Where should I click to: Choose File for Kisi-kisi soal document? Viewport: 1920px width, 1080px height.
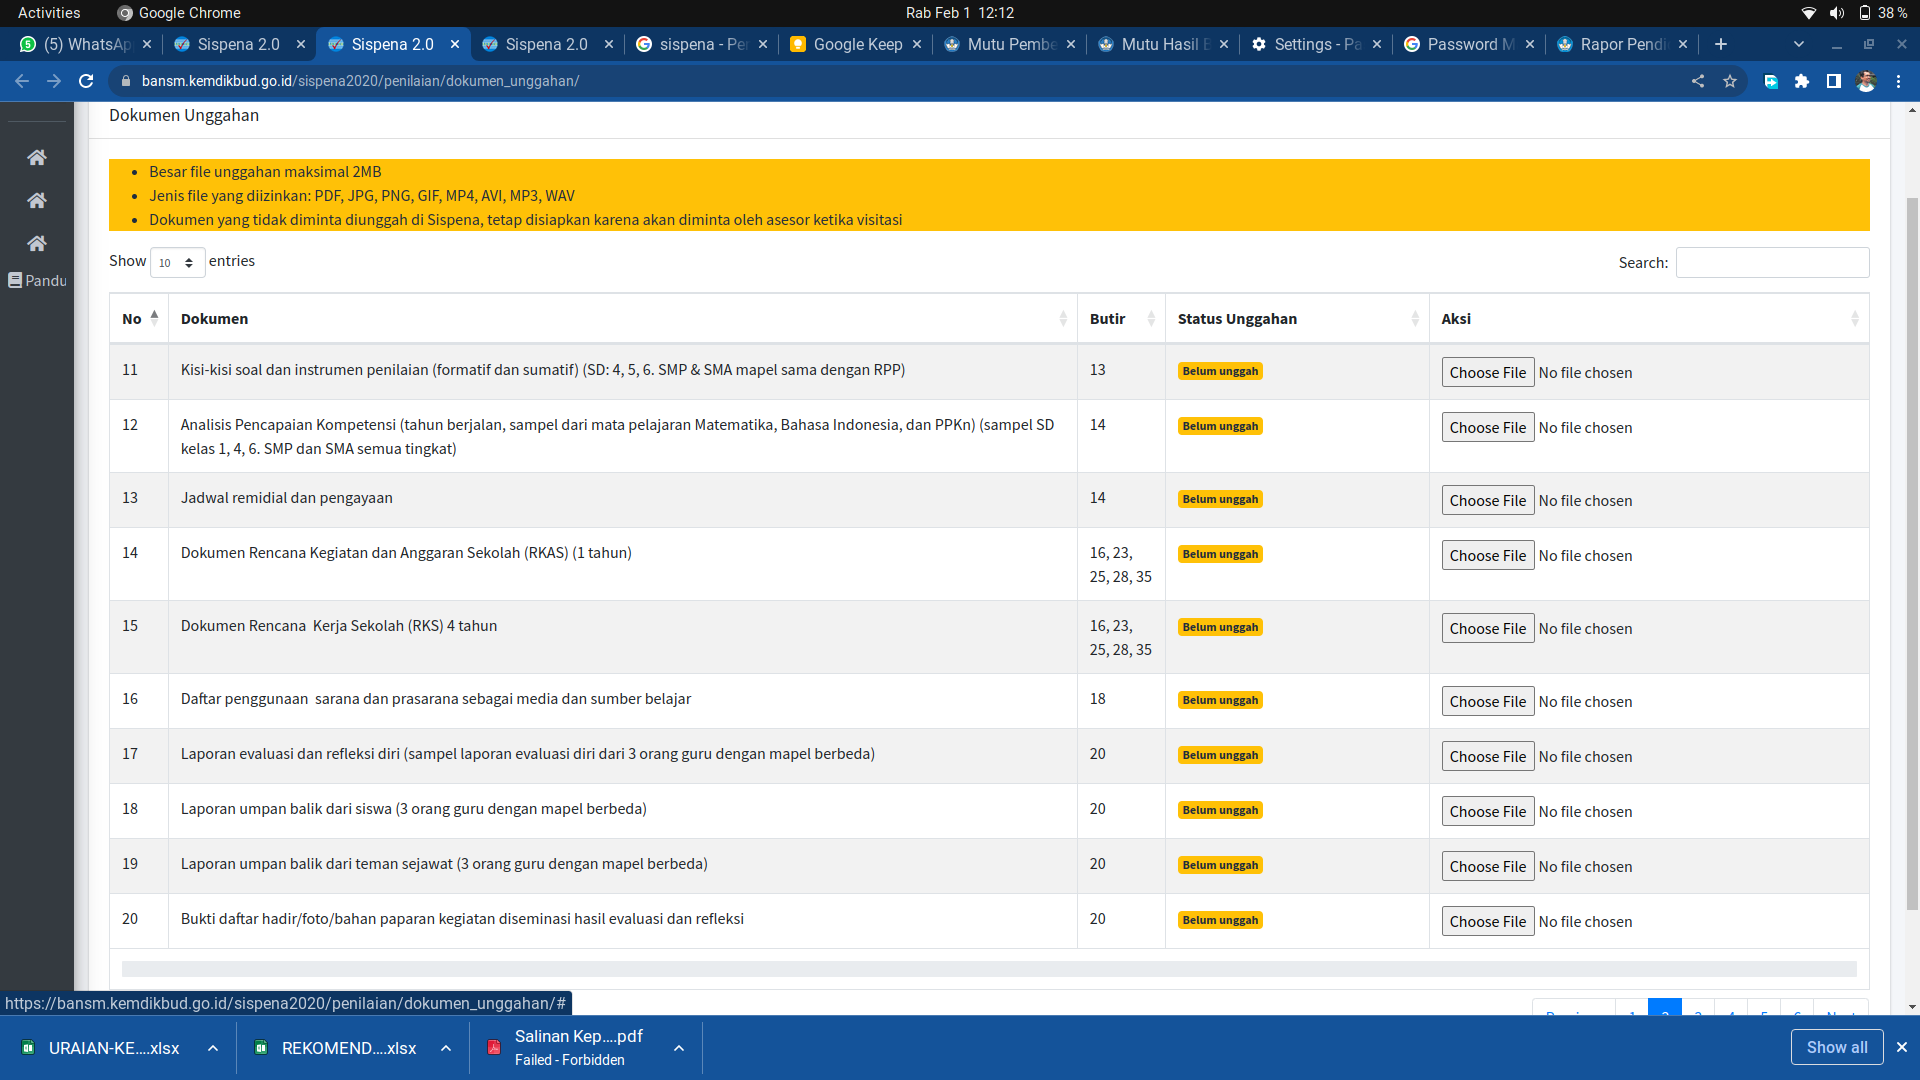coord(1488,372)
